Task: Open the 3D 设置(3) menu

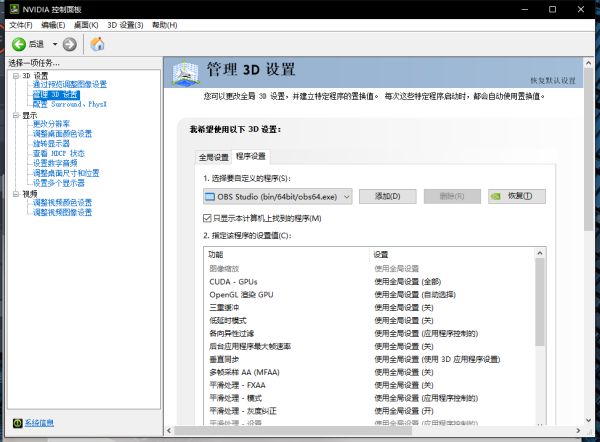Action: pyautogui.click(x=125, y=25)
